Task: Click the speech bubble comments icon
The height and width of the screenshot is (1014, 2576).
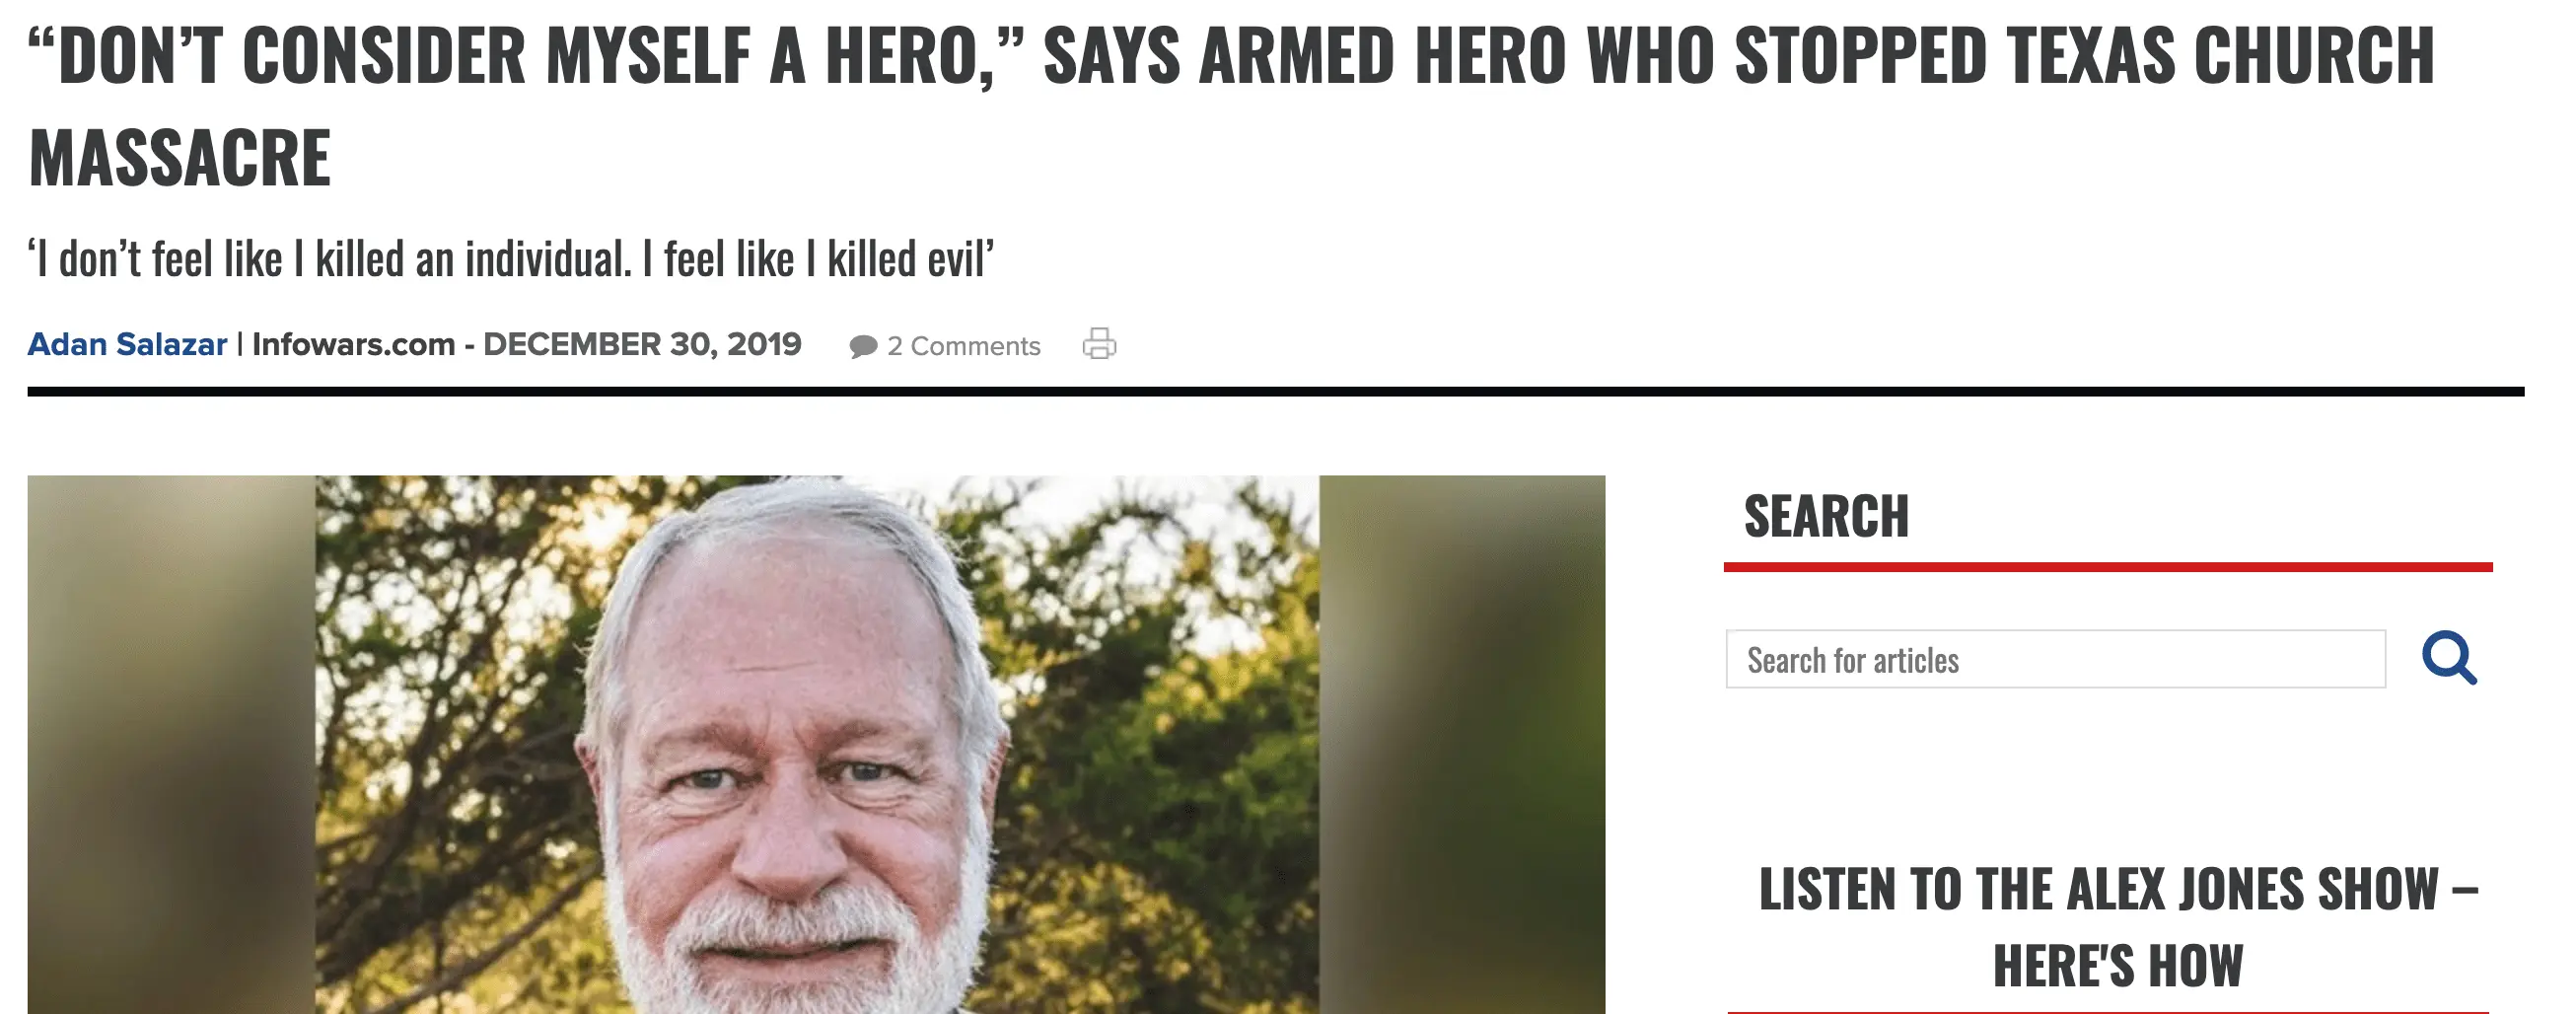Action: [863, 347]
